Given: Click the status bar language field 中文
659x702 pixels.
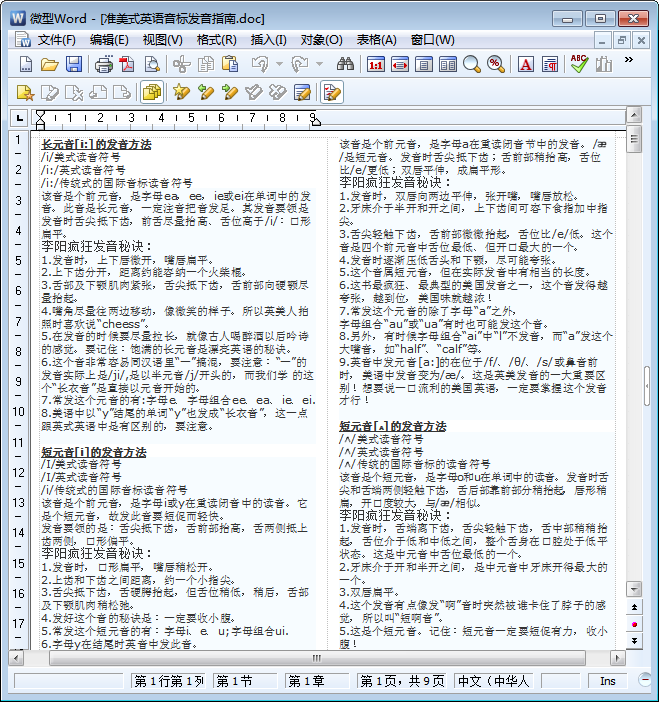Looking at the screenshot, I should pos(494,681).
